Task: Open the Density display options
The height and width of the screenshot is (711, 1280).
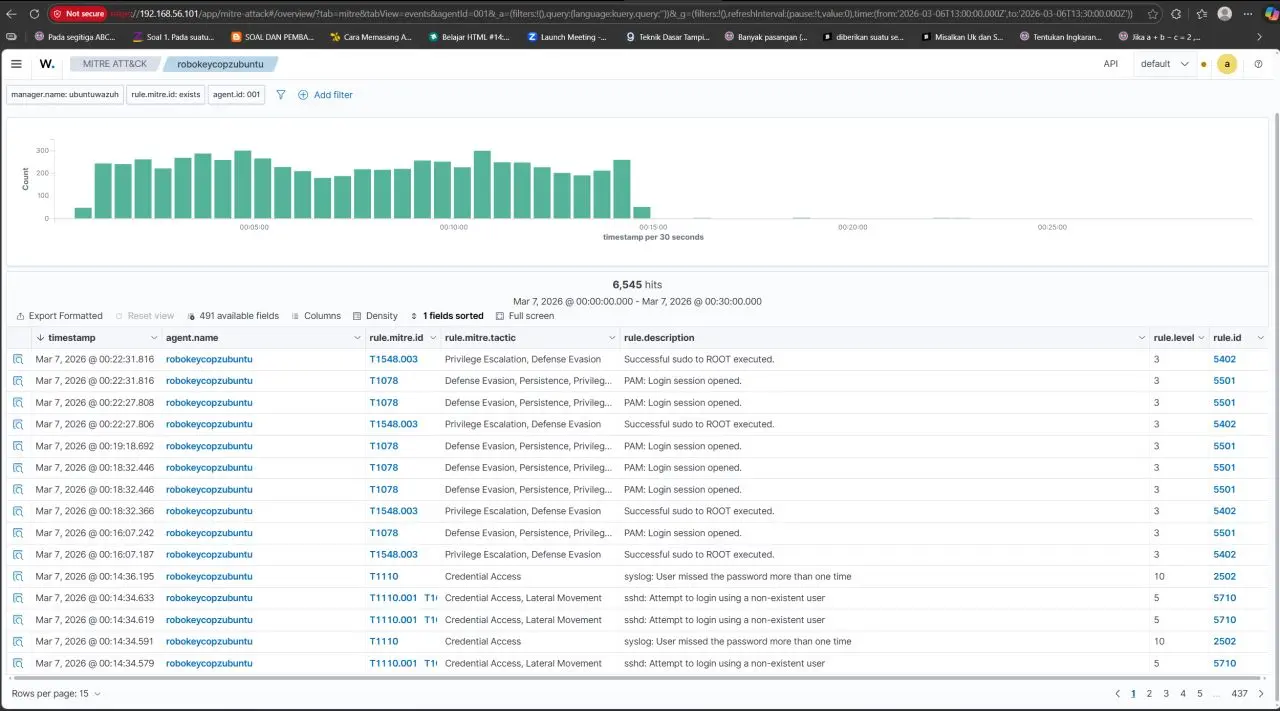Action: point(375,316)
